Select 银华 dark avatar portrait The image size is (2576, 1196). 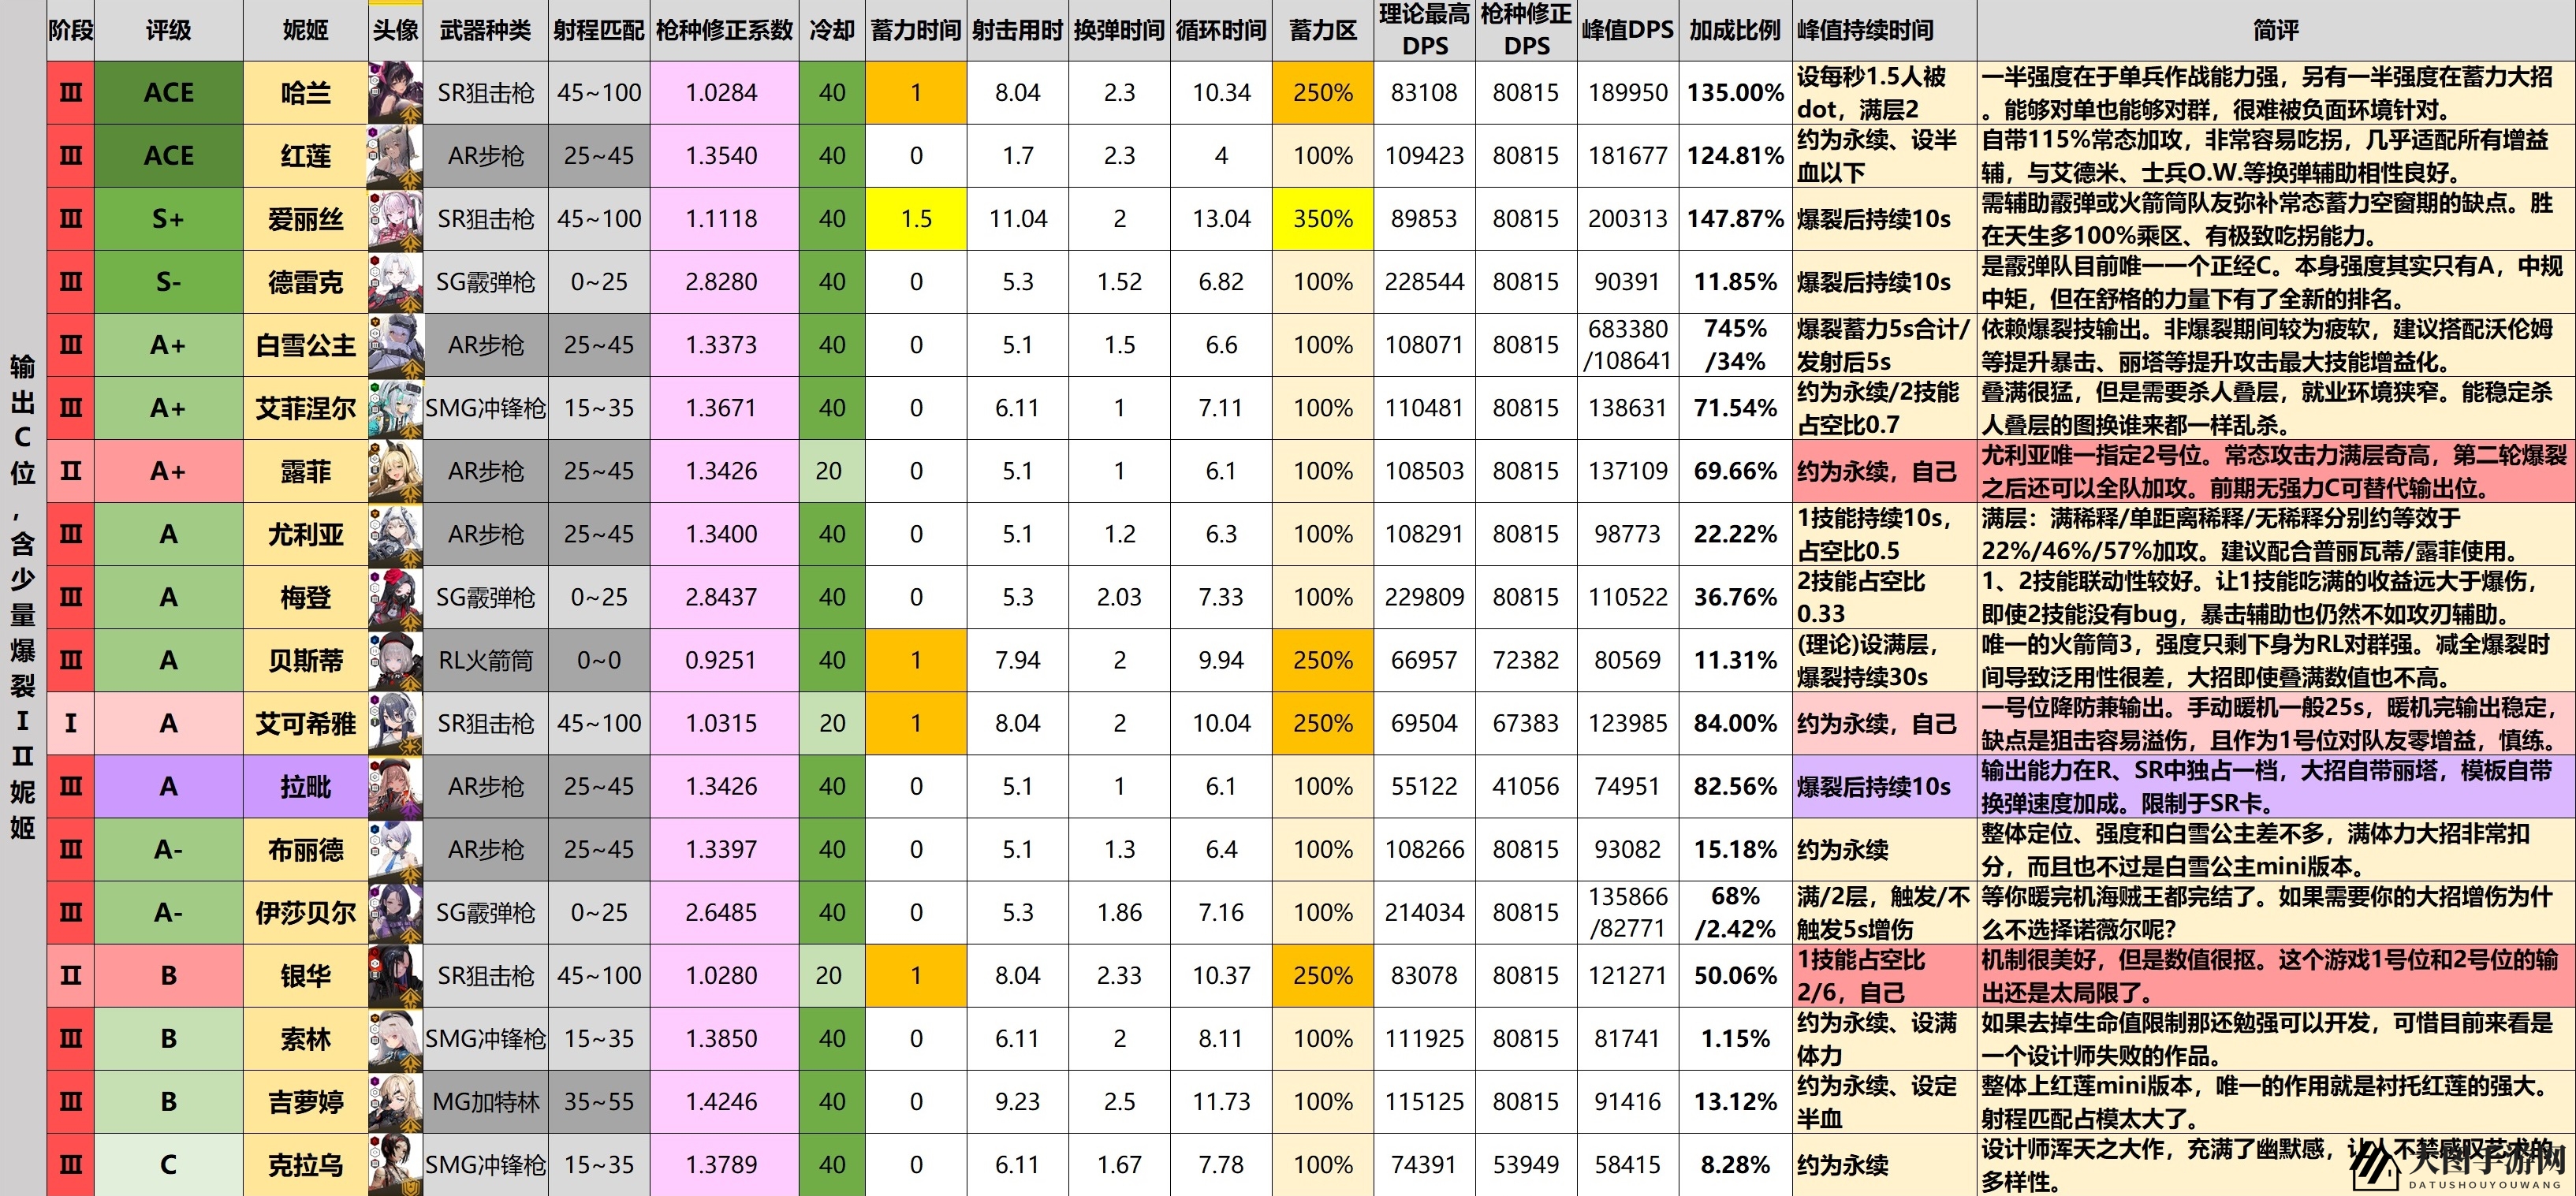click(395, 976)
